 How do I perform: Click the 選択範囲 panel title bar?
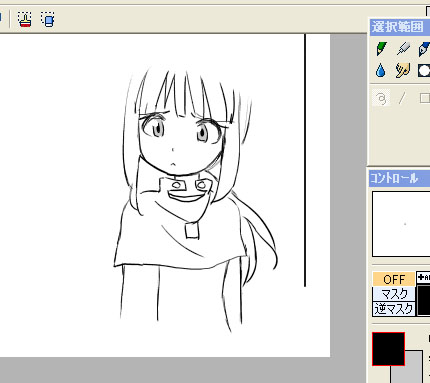[x=400, y=27]
